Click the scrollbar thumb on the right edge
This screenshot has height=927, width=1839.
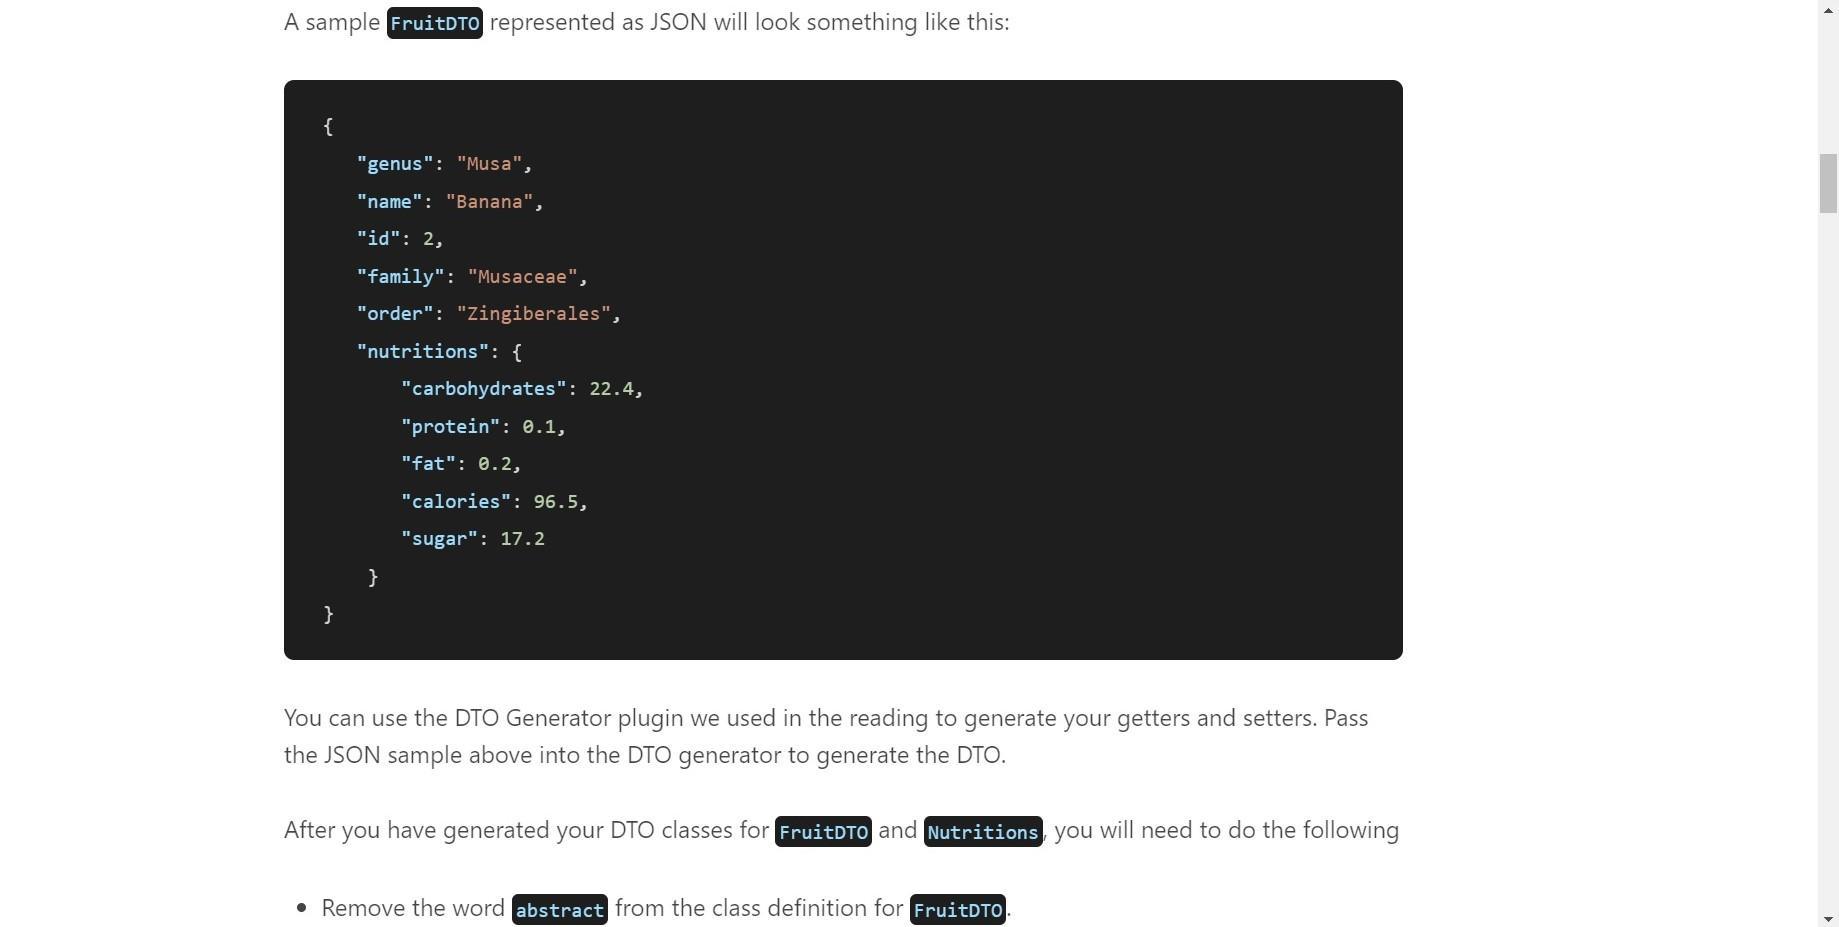tap(1827, 180)
